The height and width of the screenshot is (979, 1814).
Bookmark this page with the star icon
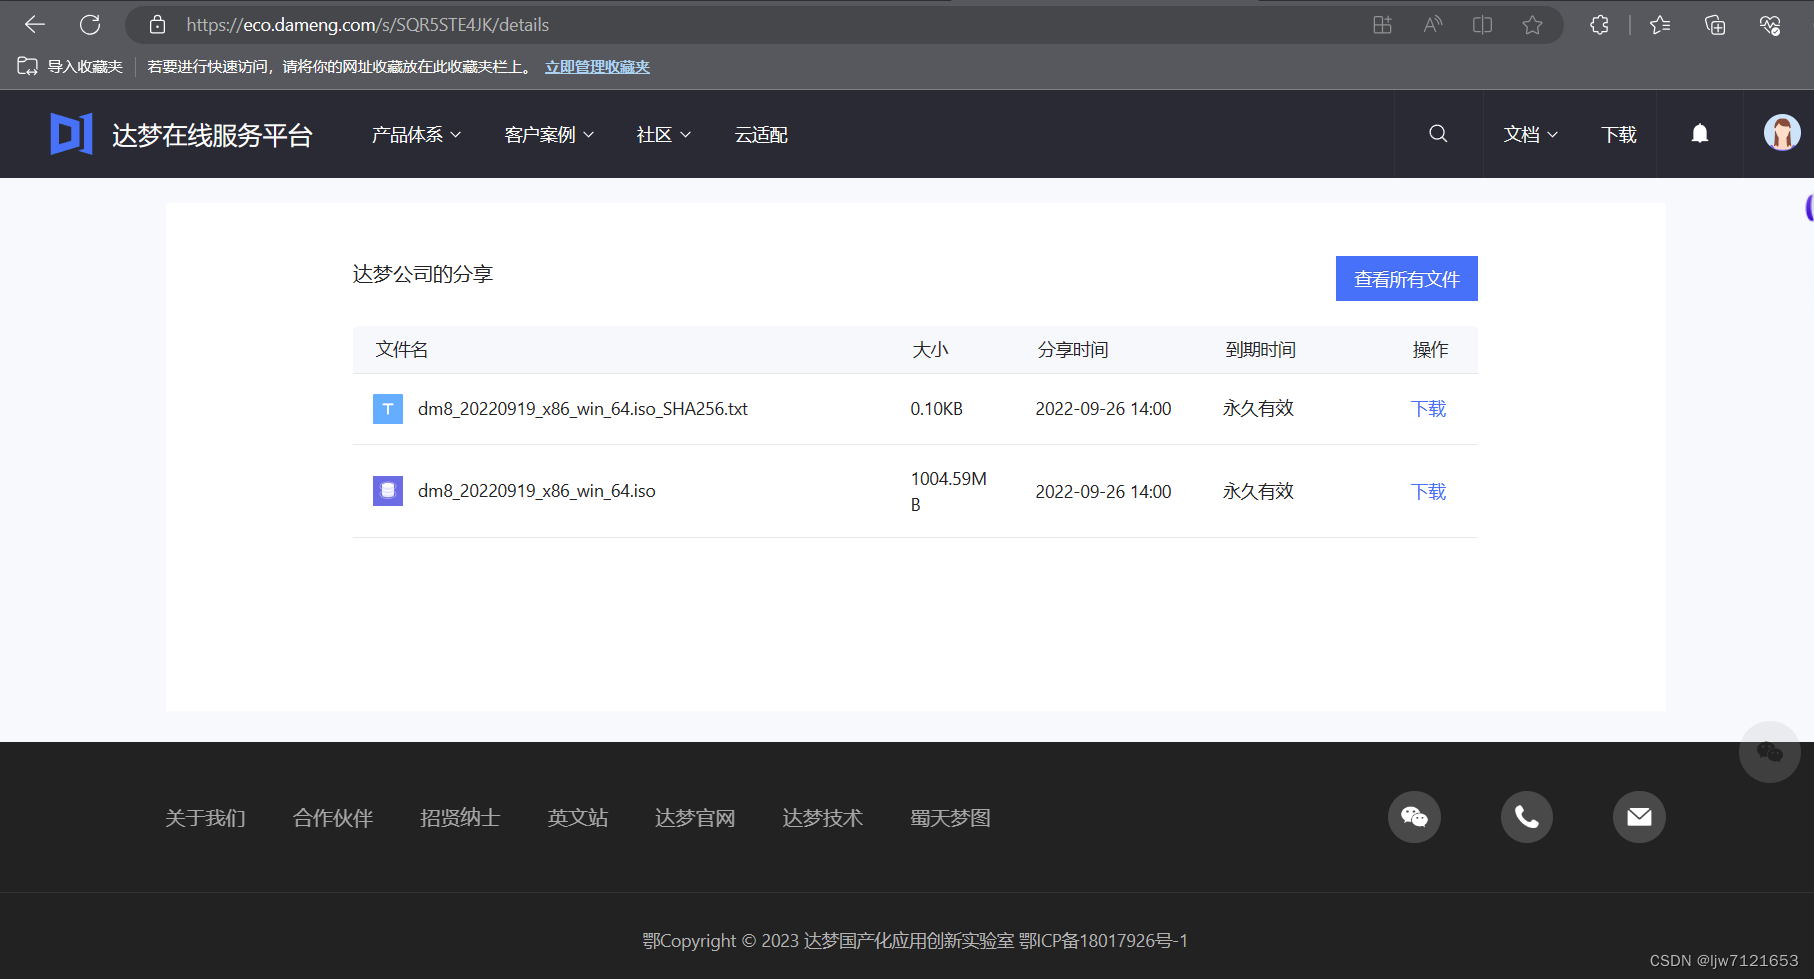tap(1532, 24)
